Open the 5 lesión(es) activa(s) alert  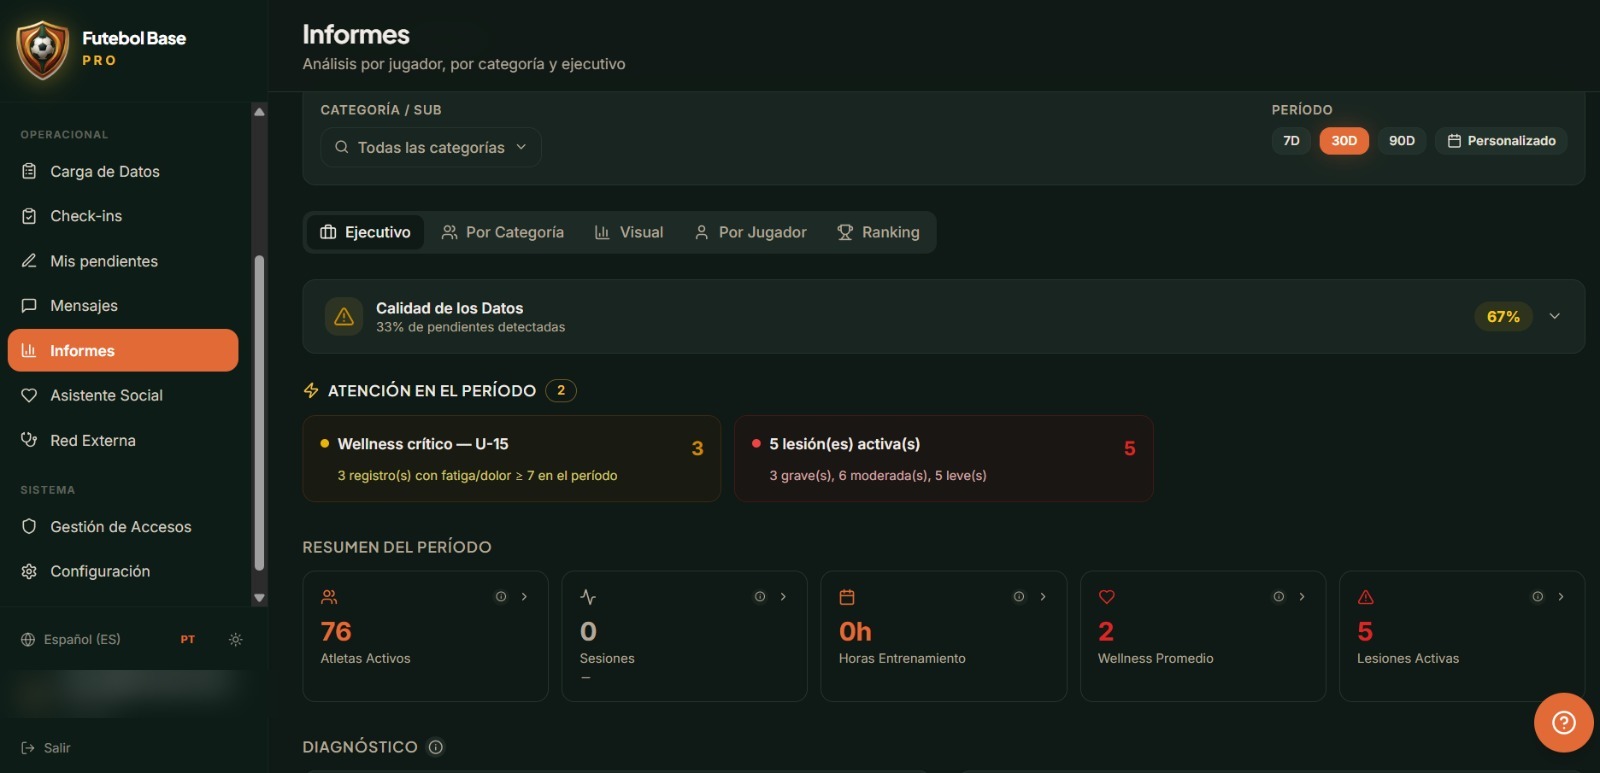point(943,459)
